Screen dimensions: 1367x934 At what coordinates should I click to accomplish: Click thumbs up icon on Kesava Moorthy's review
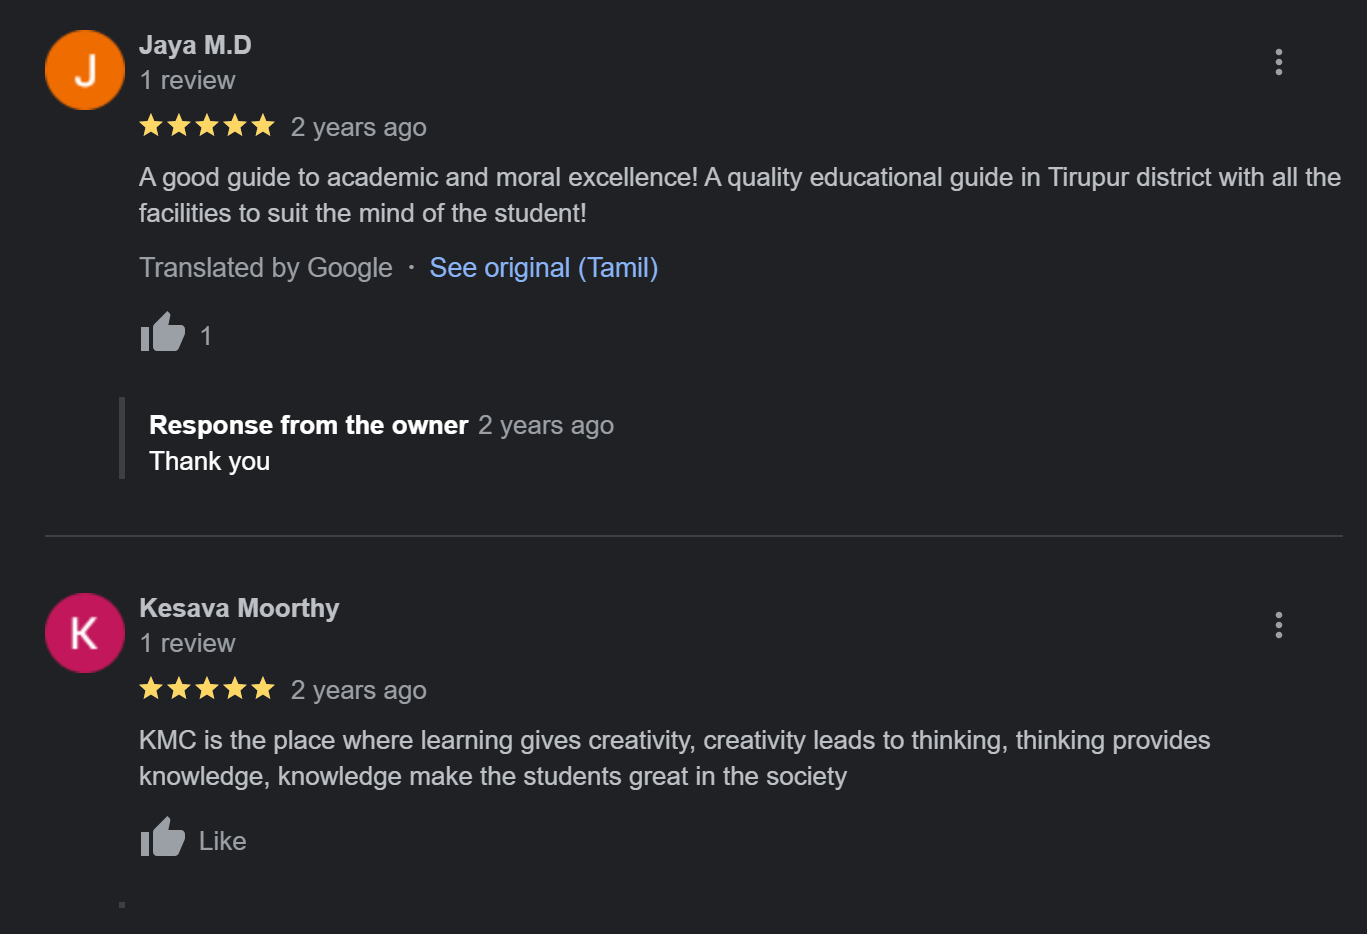[163, 838]
